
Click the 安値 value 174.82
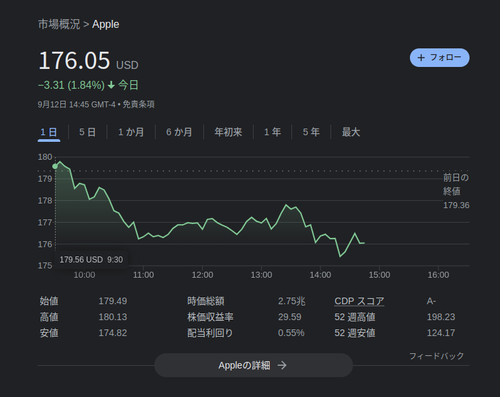[x=113, y=333]
